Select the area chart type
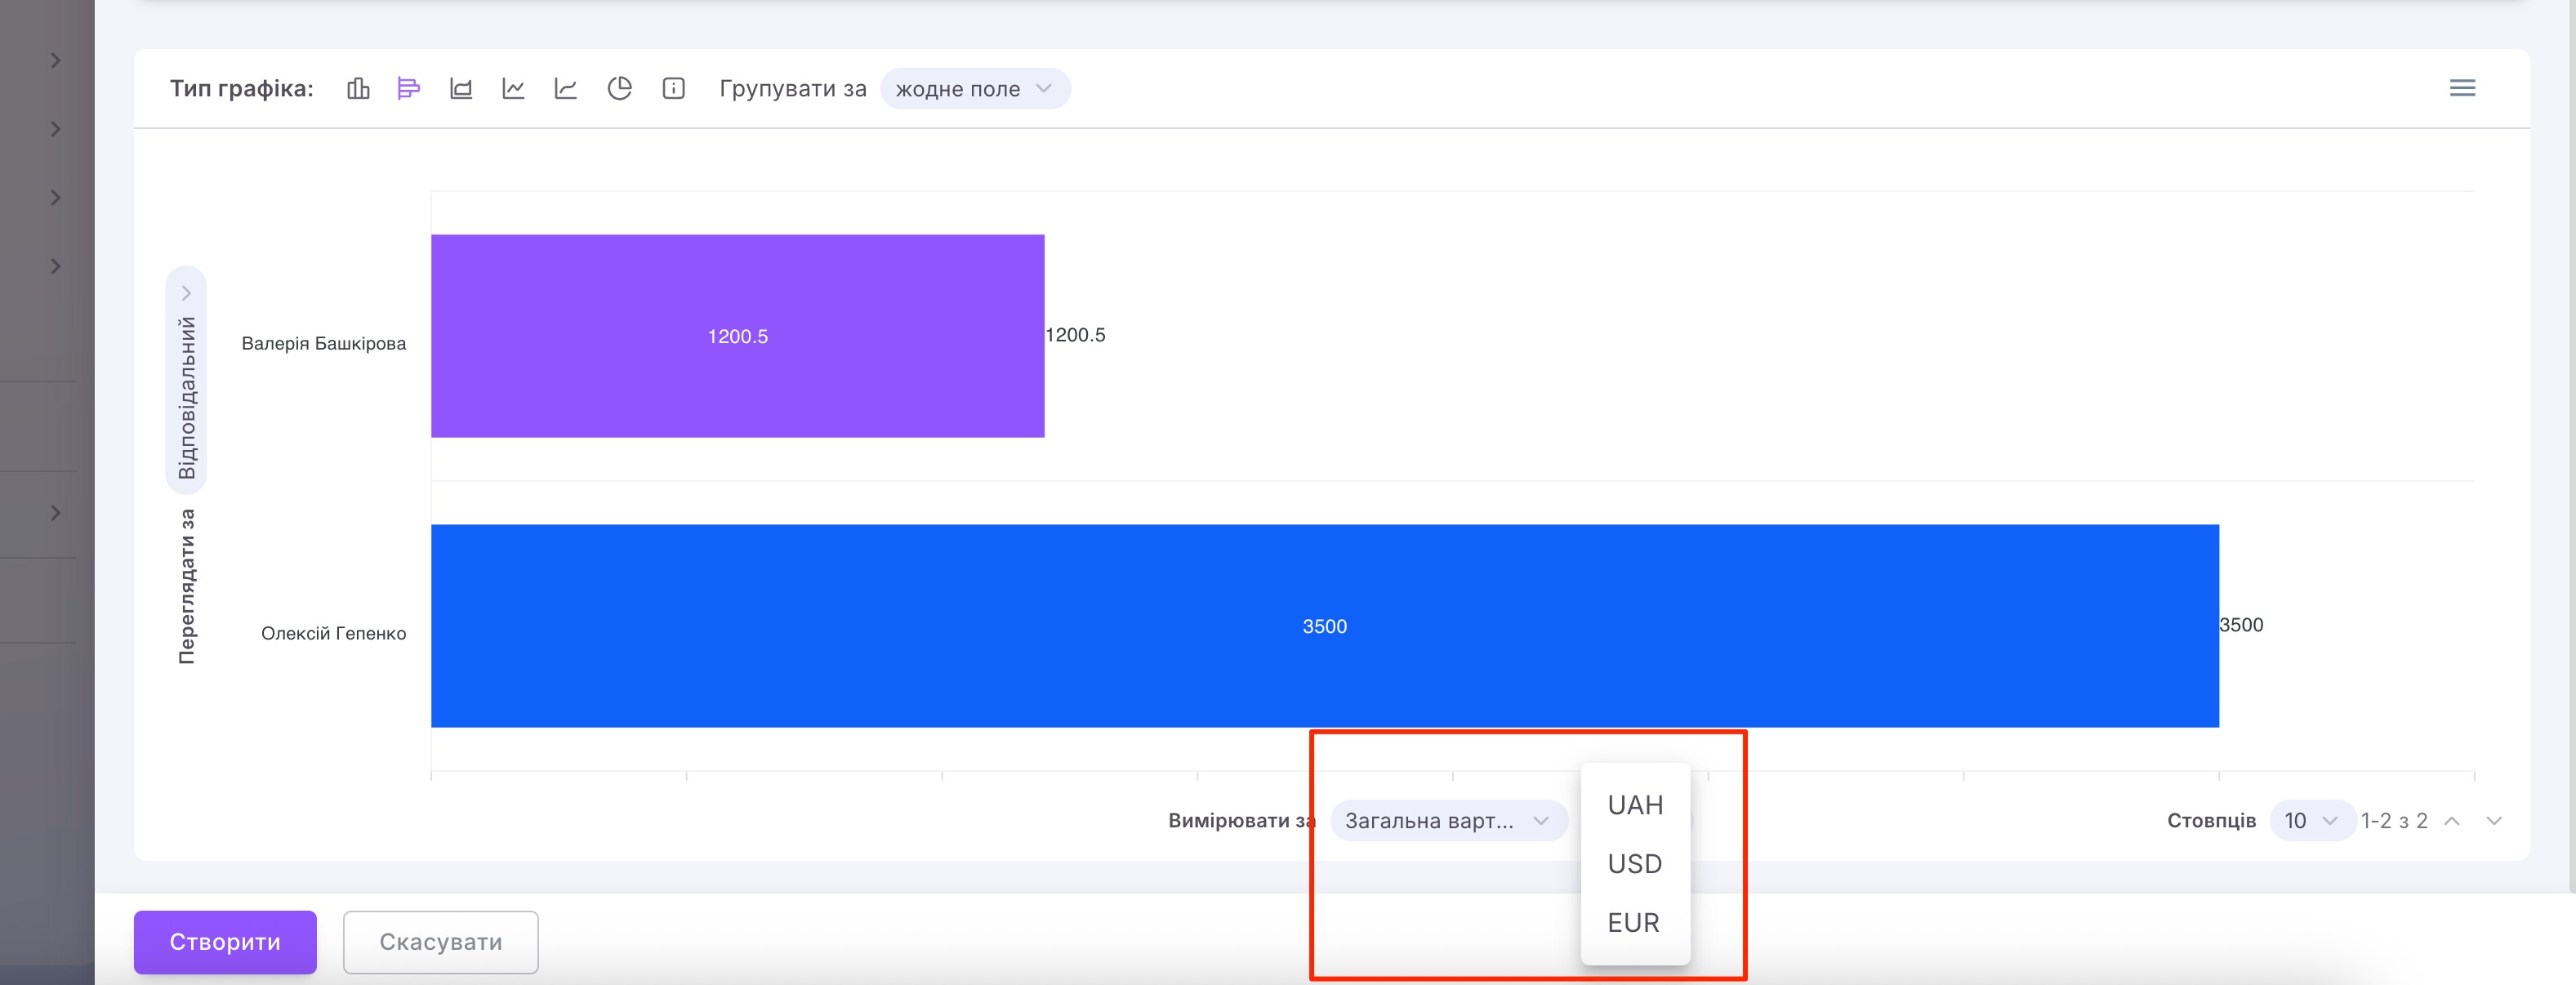This screenshot has width=2576, height=985. tap(461, 89)
